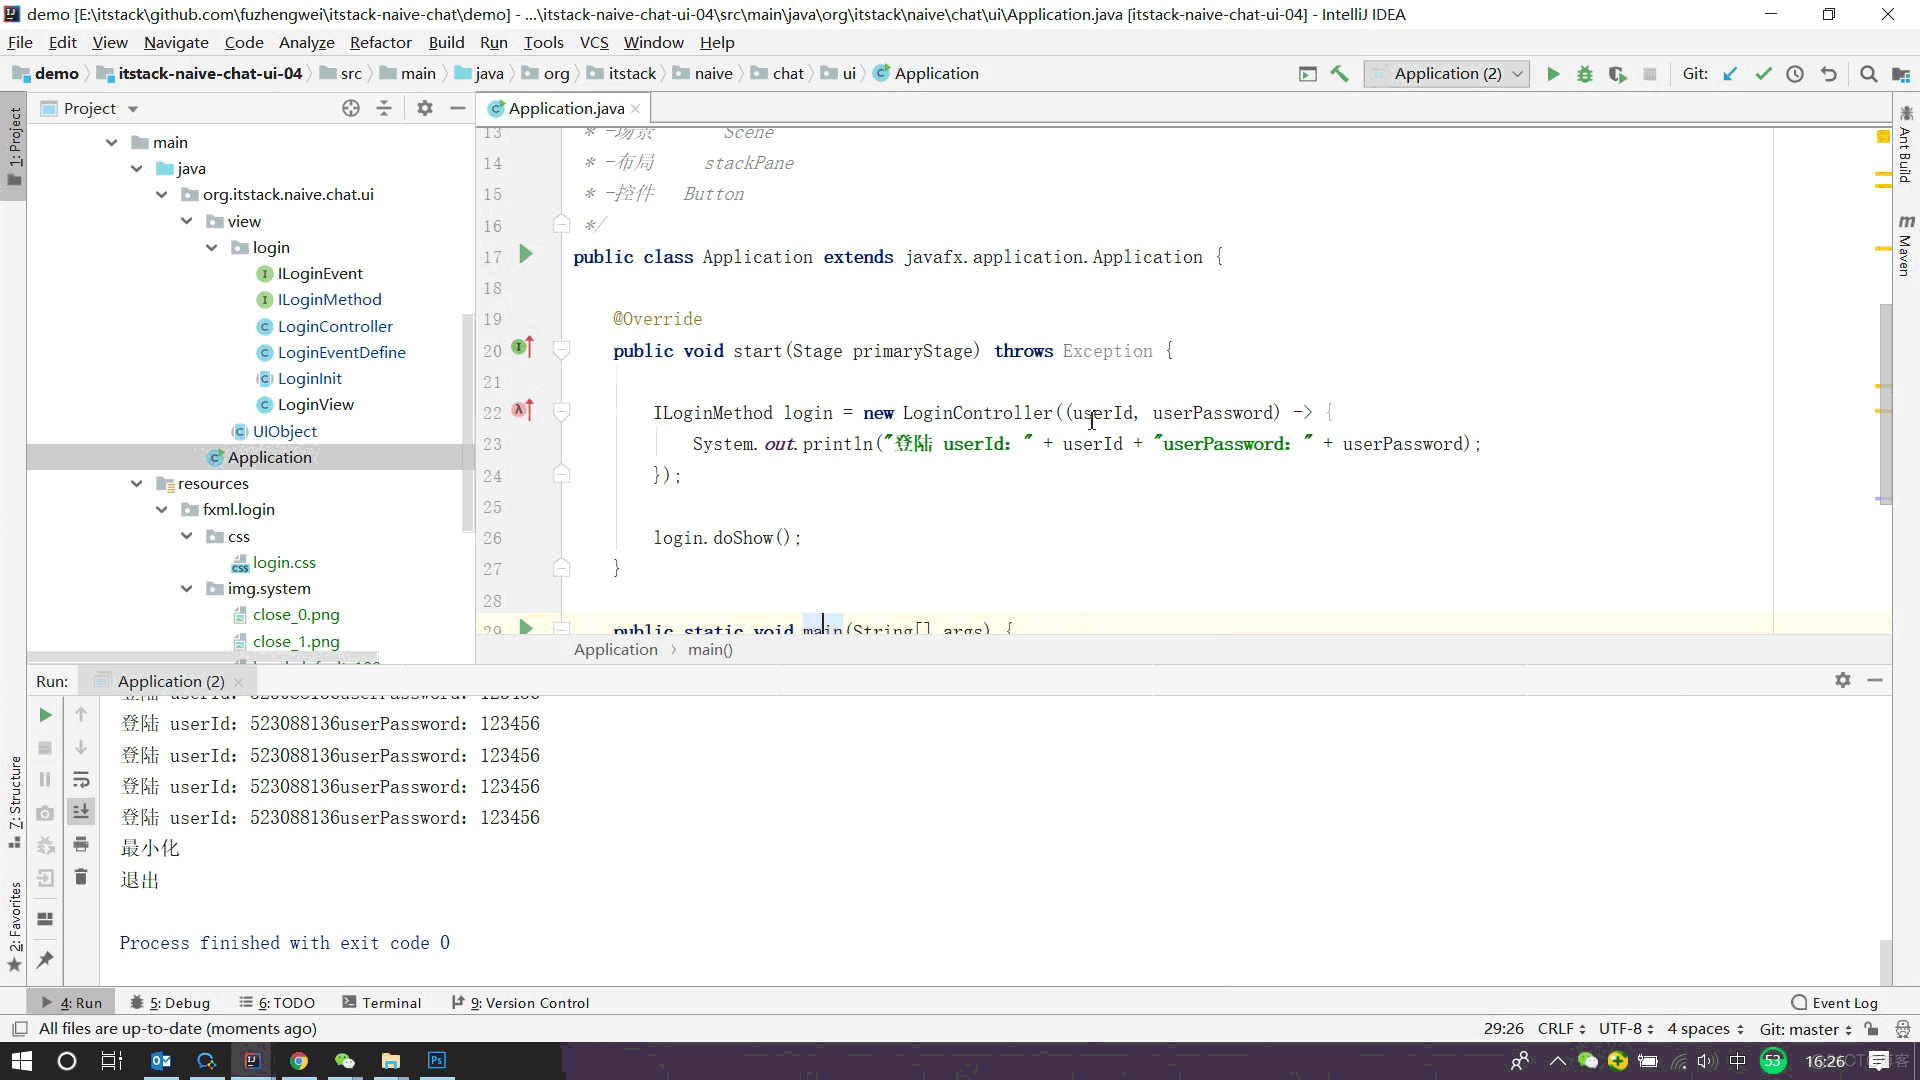This screenshot has height=1080, width=1920.
Task: Open the Navigate menu in menu bar
Action: 177,42
